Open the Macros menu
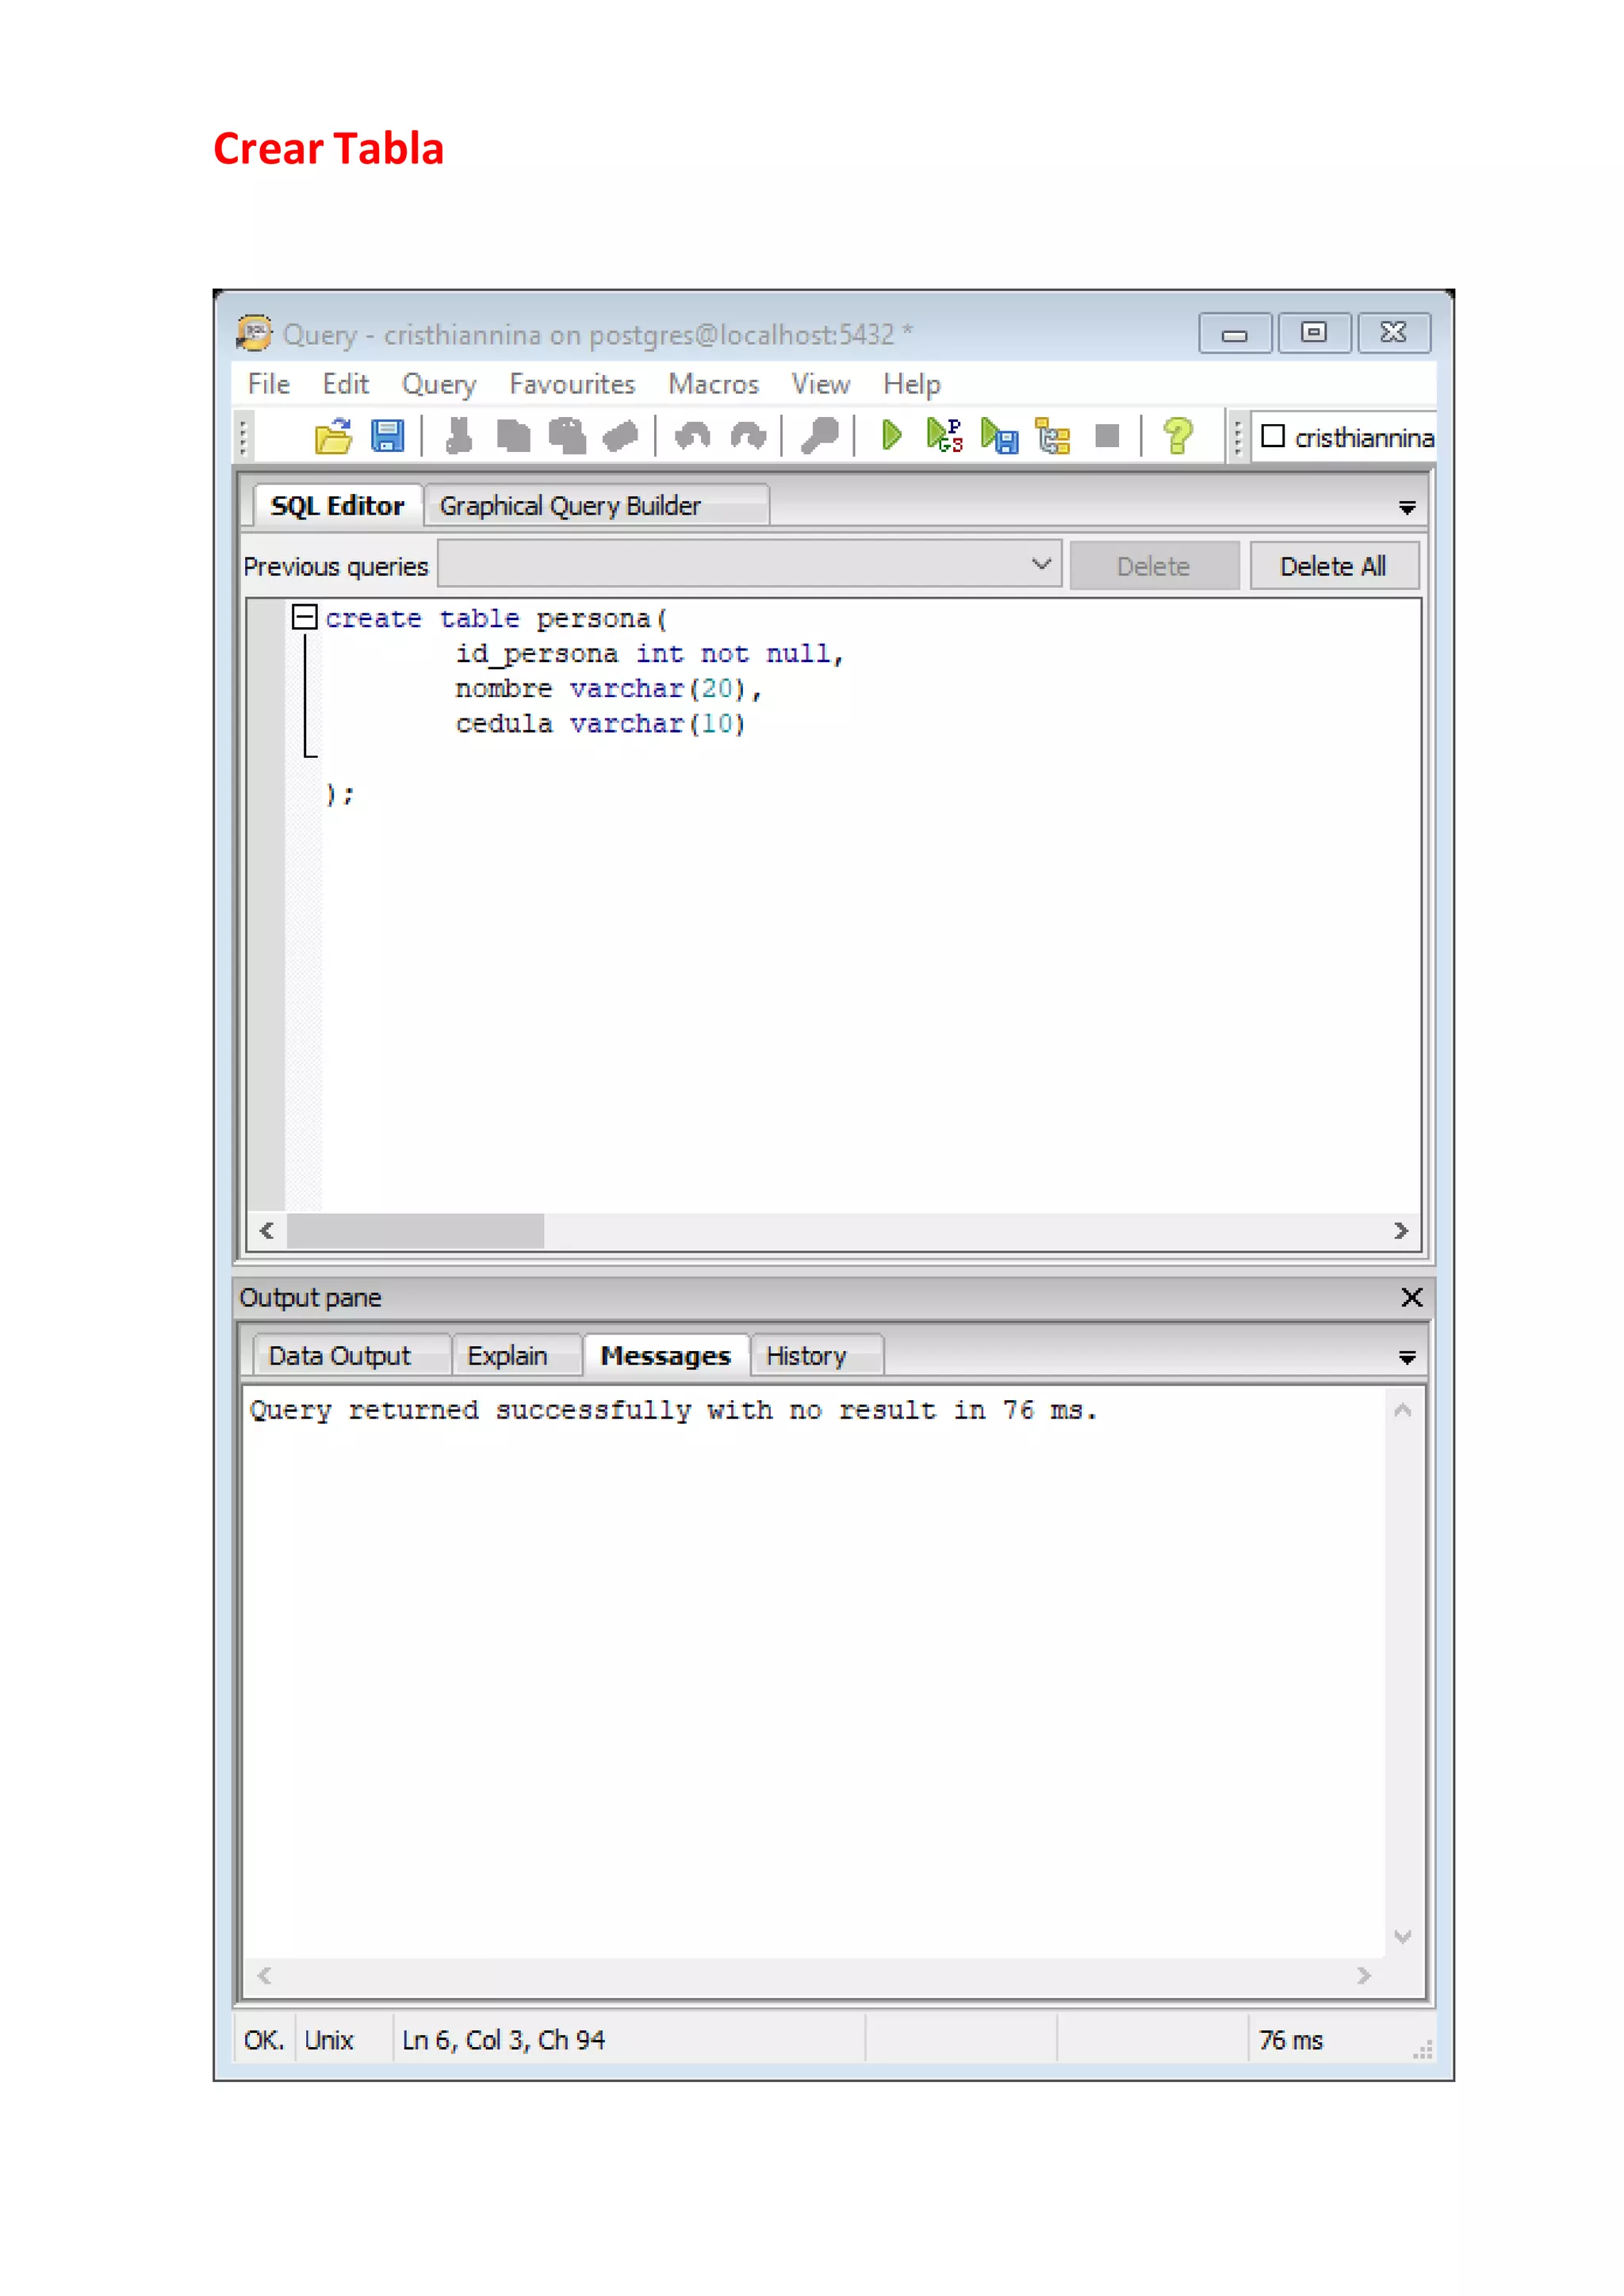This screenshot has width=1624, height=2296. point(713,384)
